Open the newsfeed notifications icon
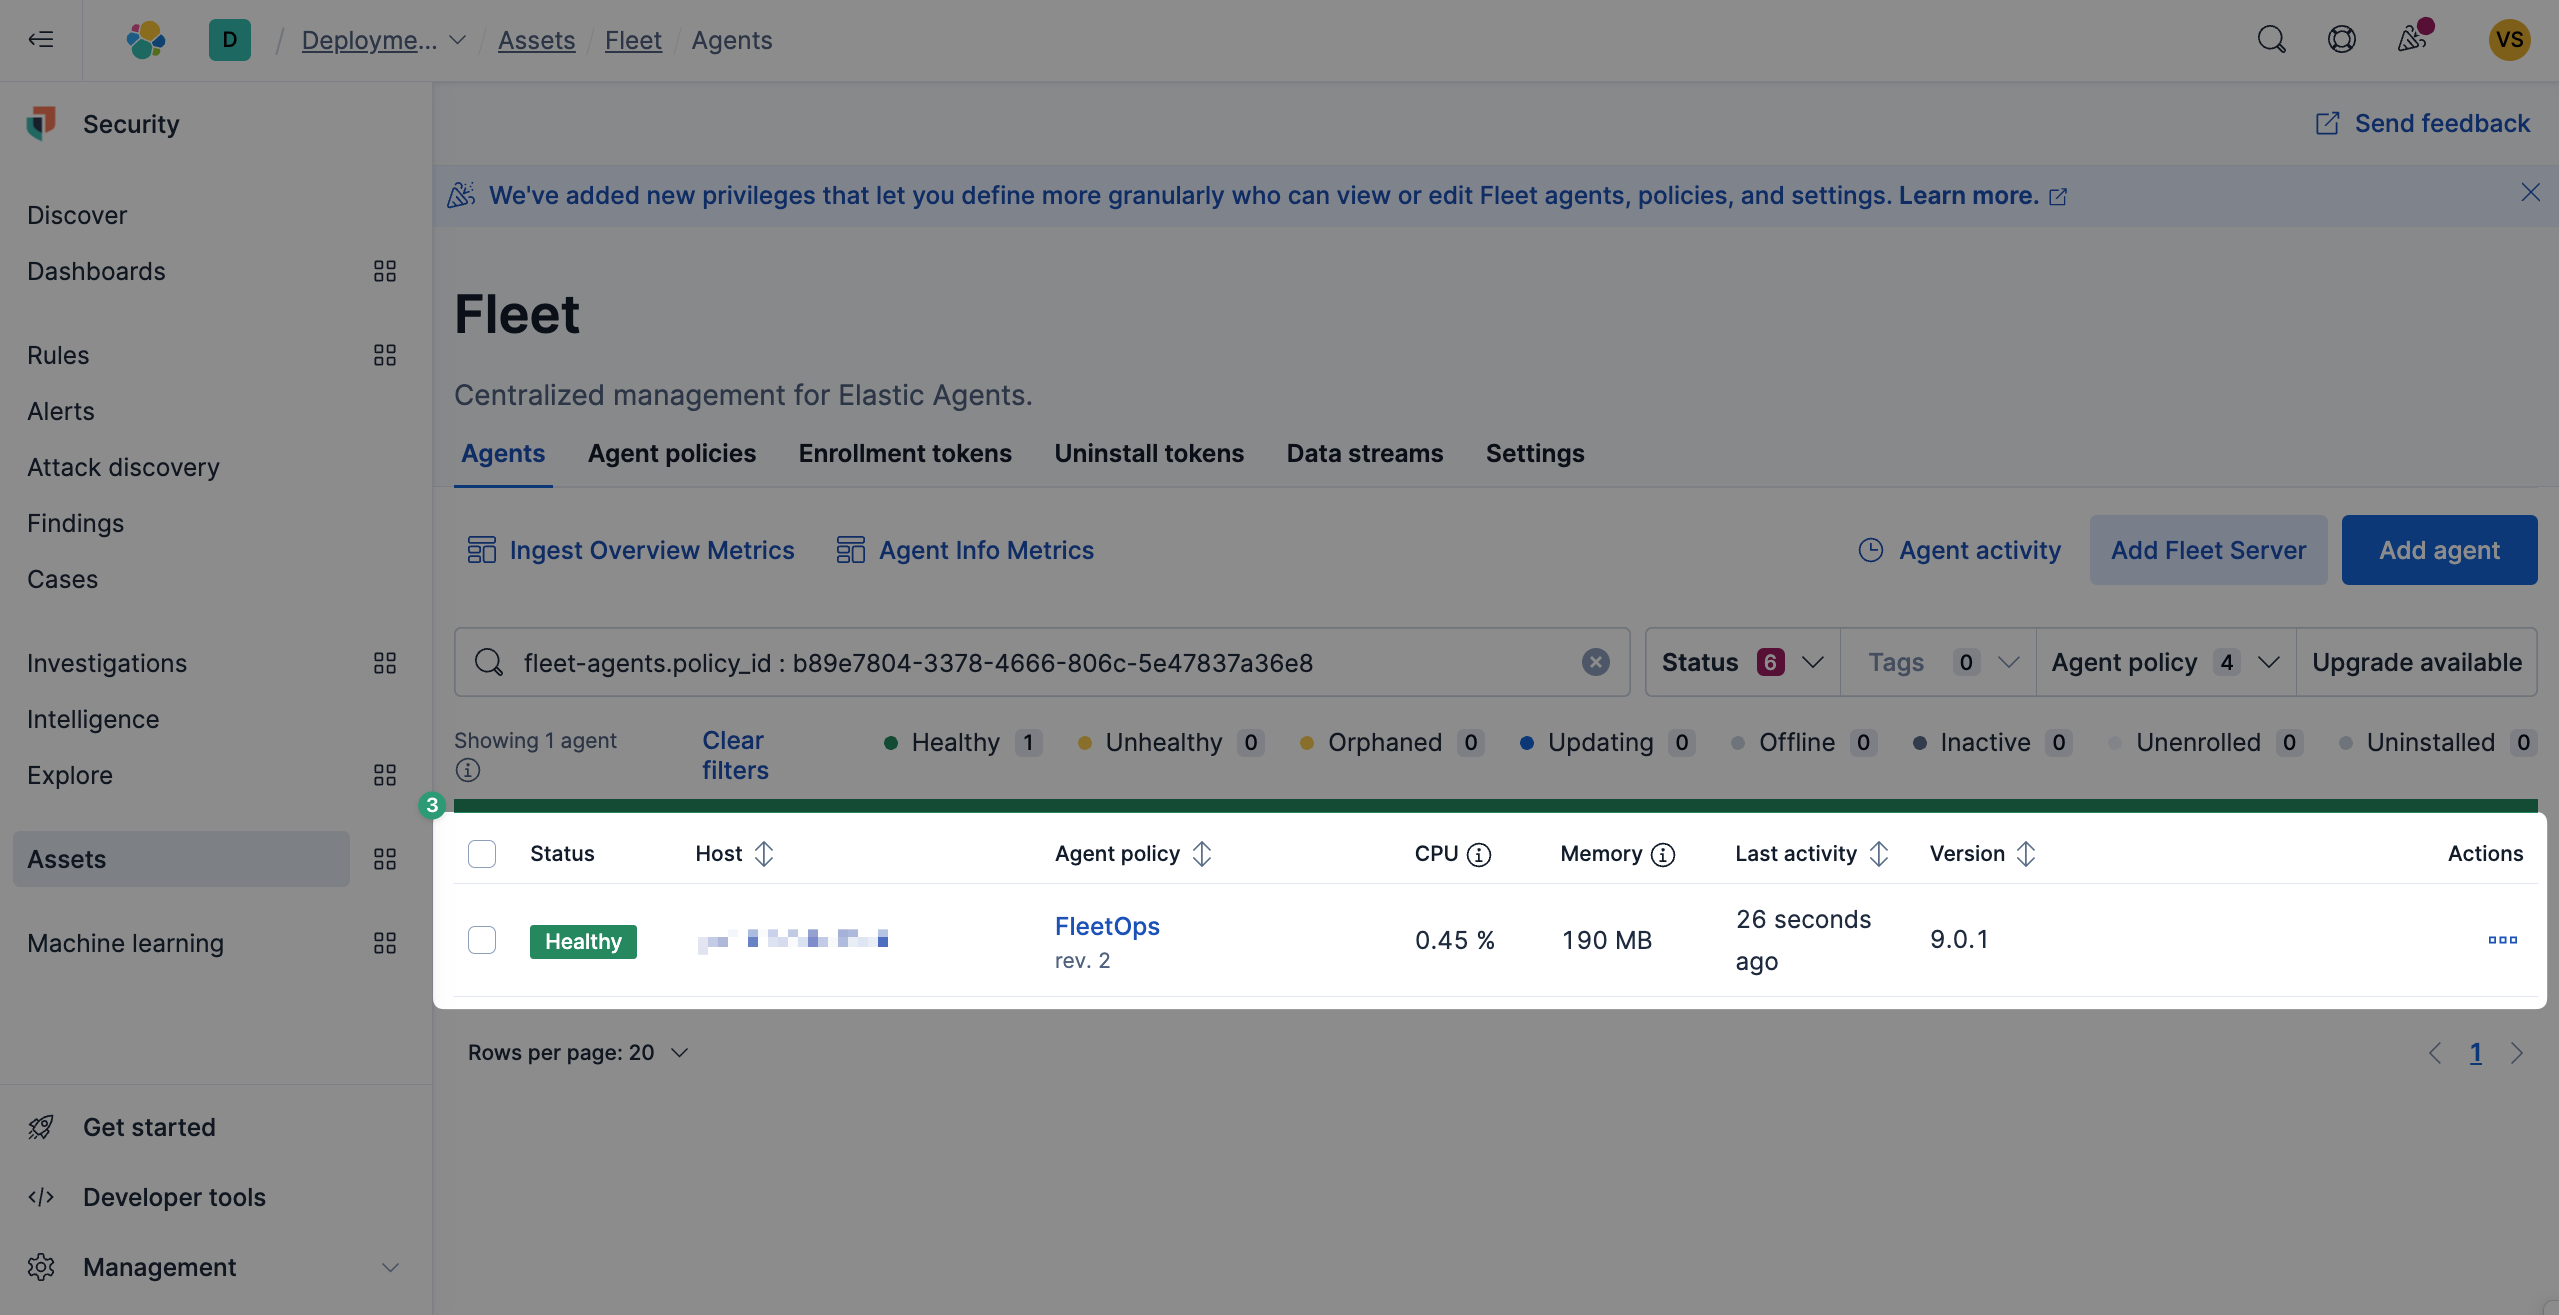This screenshot has height=1315, width=2559. coord(2412,40)
